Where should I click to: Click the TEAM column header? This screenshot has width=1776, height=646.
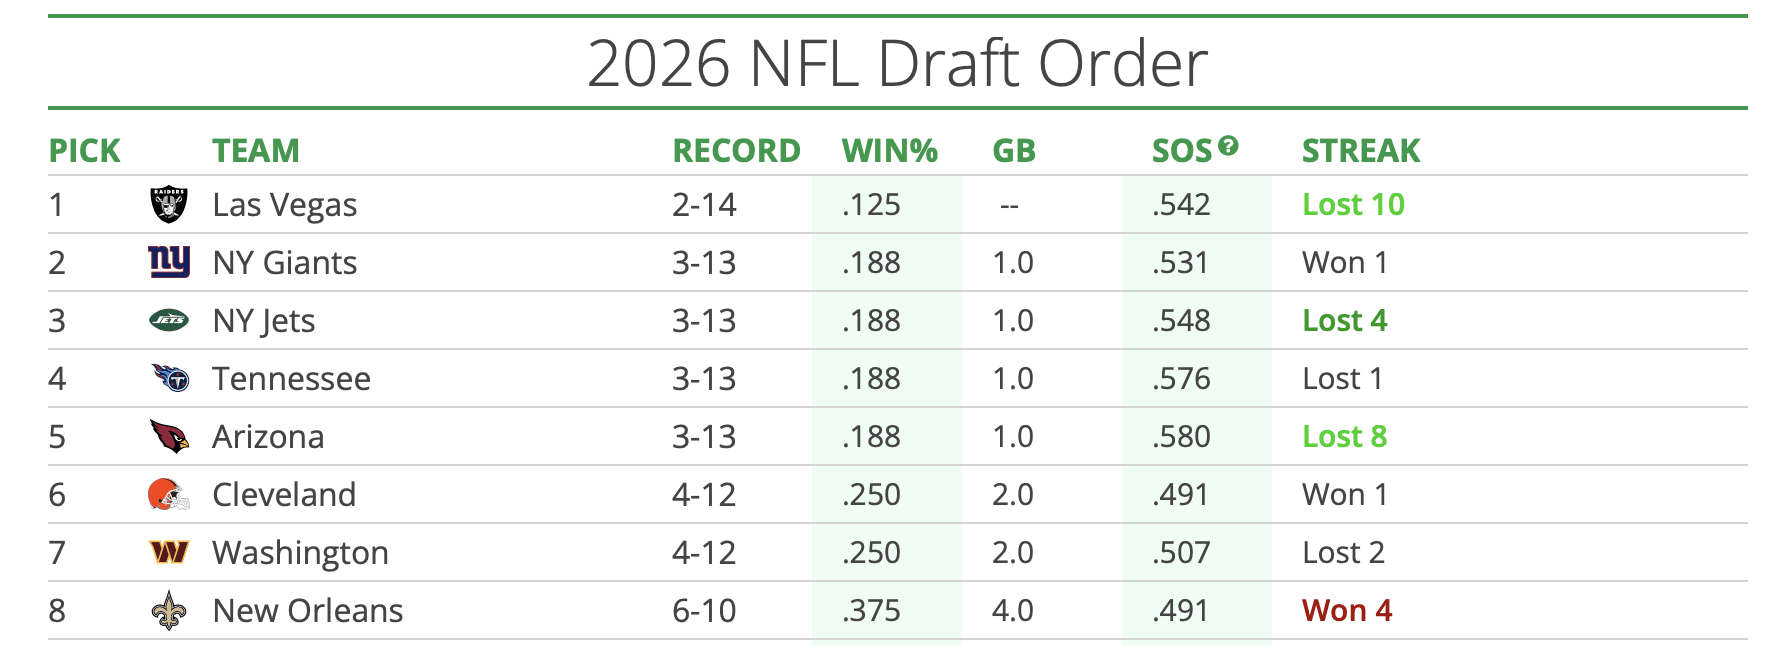coord(255,151)
